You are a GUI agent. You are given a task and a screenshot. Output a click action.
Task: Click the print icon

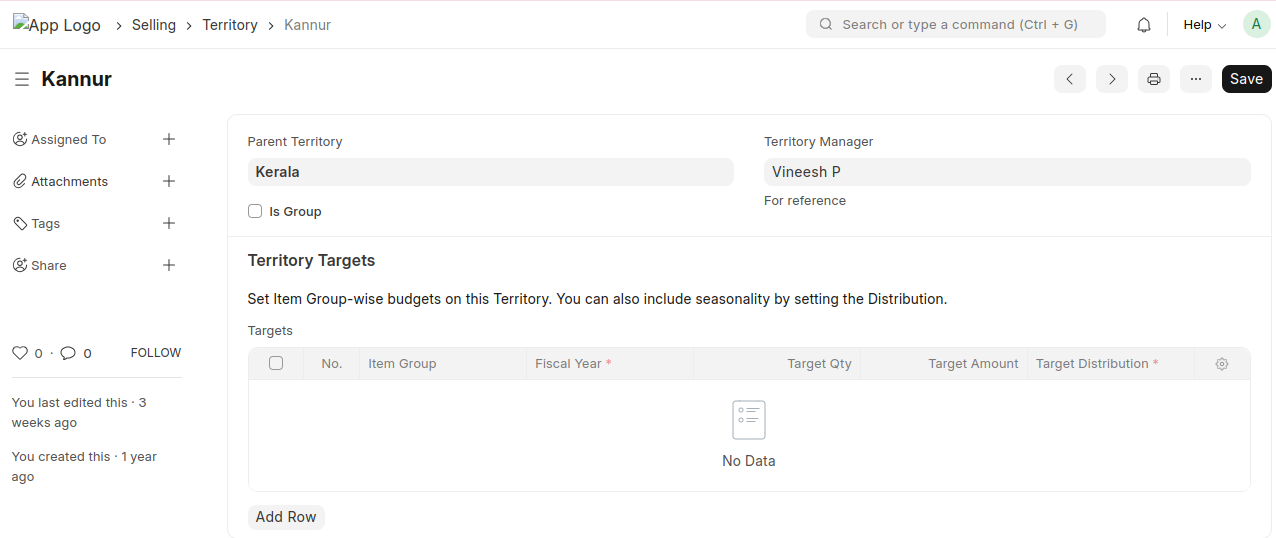coord(1154,79)
